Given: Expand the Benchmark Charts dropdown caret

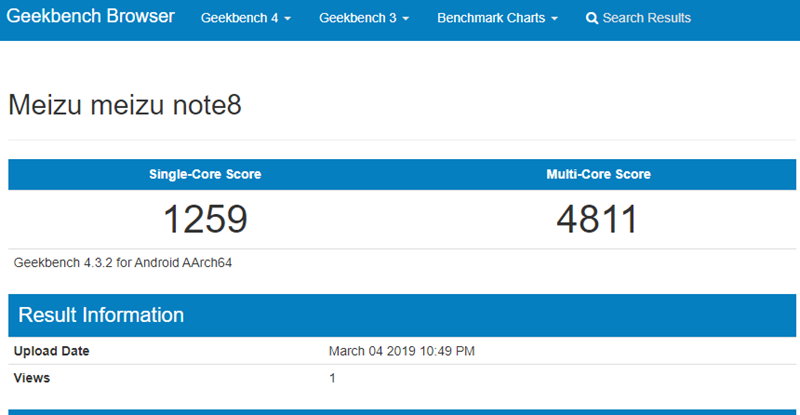Looking at the screenshot, I should coord(554,19).
